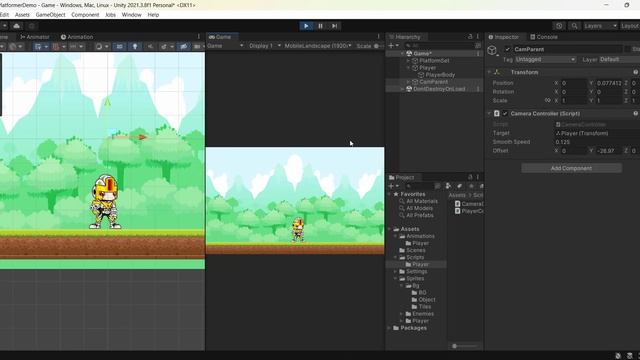Toggle constrained proportions link for Scale
The height and width of the screenshot is (360, 640).
(x=547, y=100)
